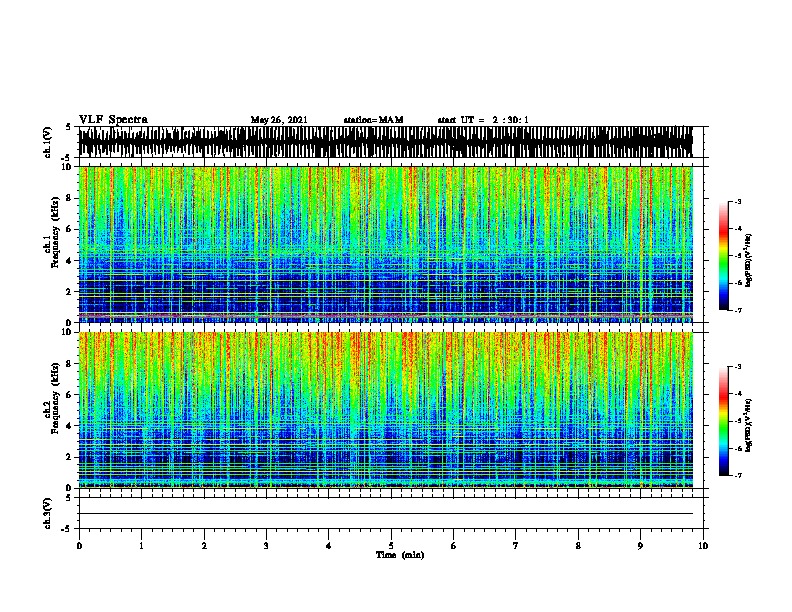The width and height of the screenshot is (792, 612).
Task: Click time axis tick label '10'
Action: [x=703, y=546]
